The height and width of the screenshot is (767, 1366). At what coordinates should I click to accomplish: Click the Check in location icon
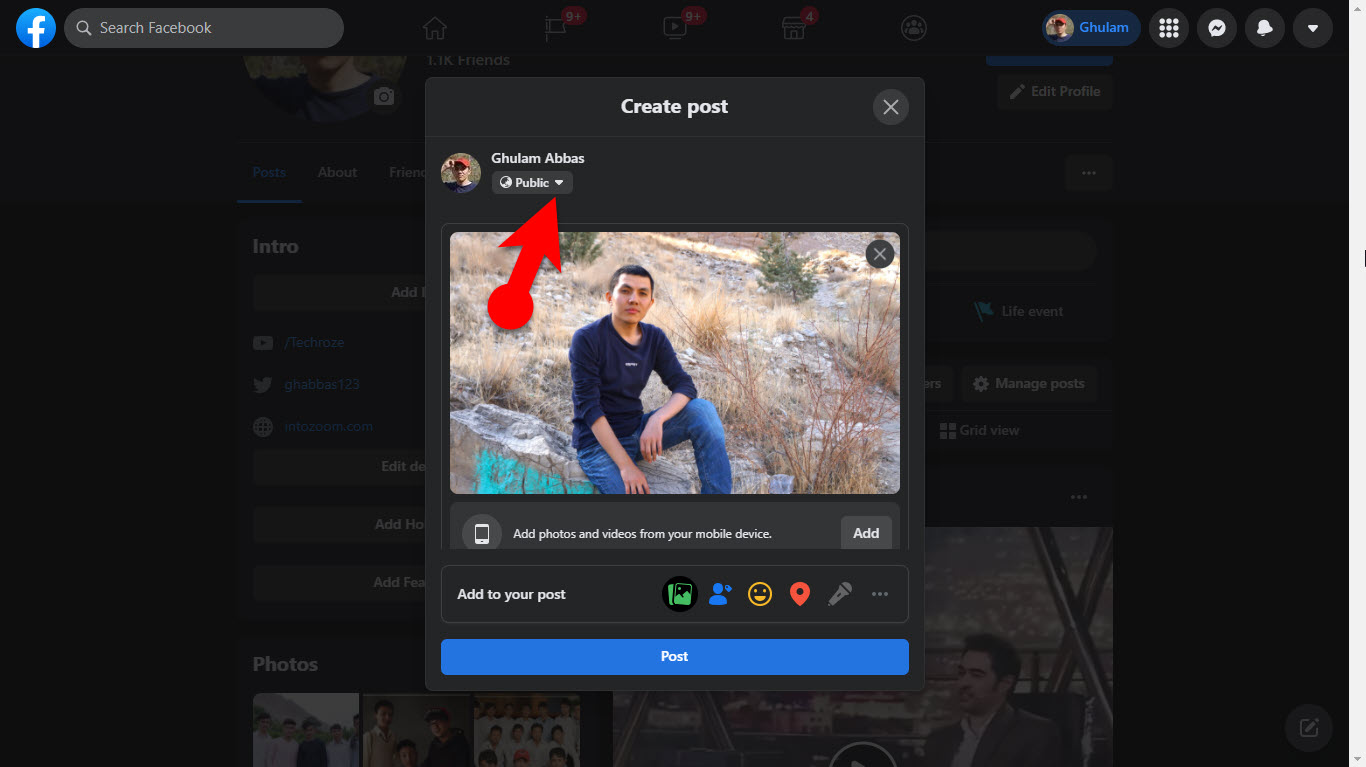[x=800, y=594]
